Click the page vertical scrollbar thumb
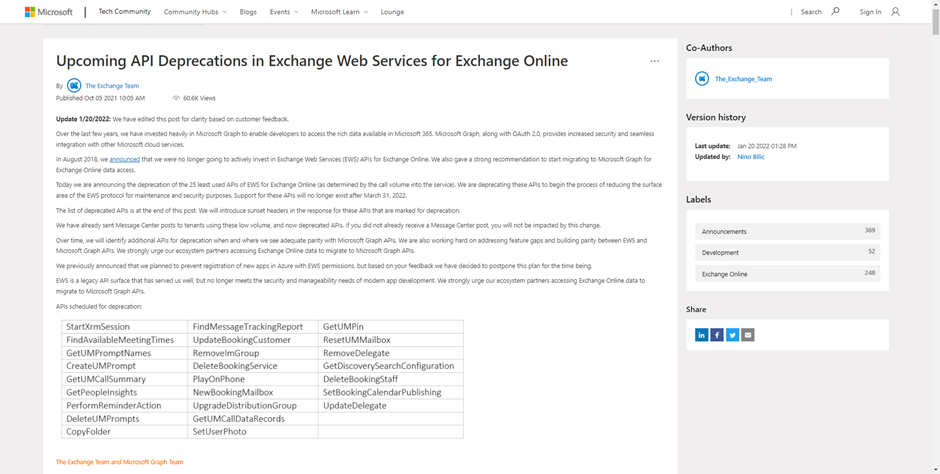The image size is (940, 474). click(x=935, y=21)
